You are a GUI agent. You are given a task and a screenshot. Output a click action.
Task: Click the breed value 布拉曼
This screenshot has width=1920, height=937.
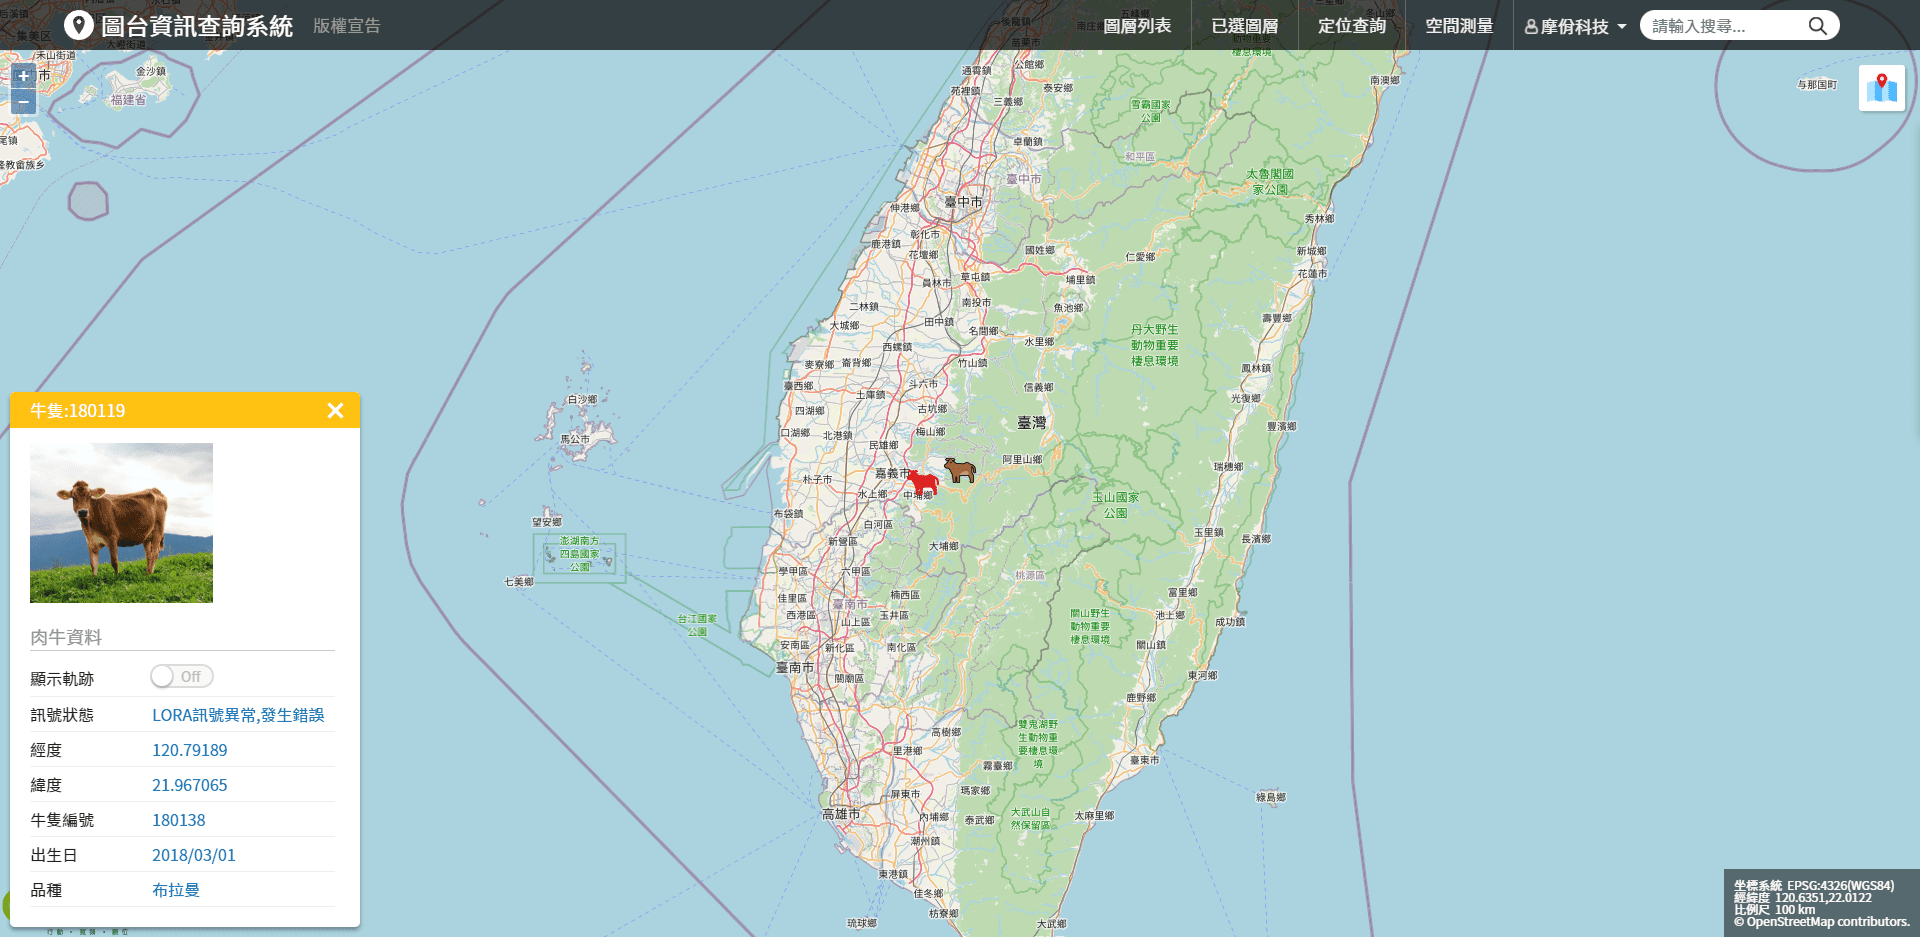click(x=175, y=890)
